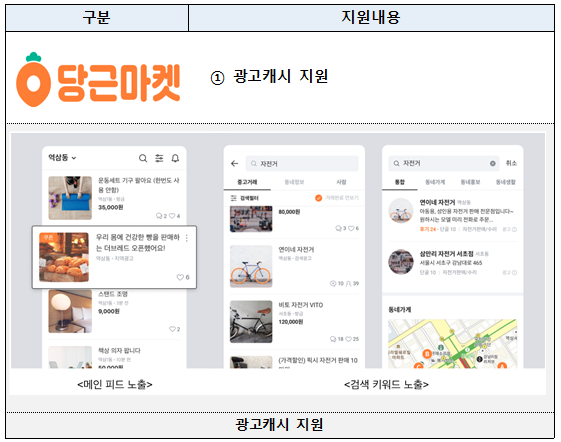Select the 비토 자전거 VITO listing title
The width and height of the screenshot is (561, 442).
point(301,305)
